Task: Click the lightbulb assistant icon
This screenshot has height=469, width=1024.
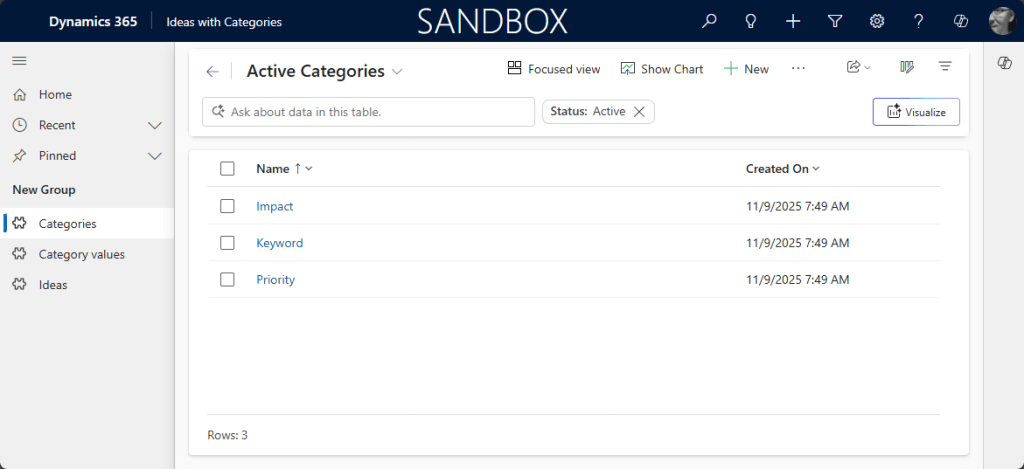Action: pos(751,21)
